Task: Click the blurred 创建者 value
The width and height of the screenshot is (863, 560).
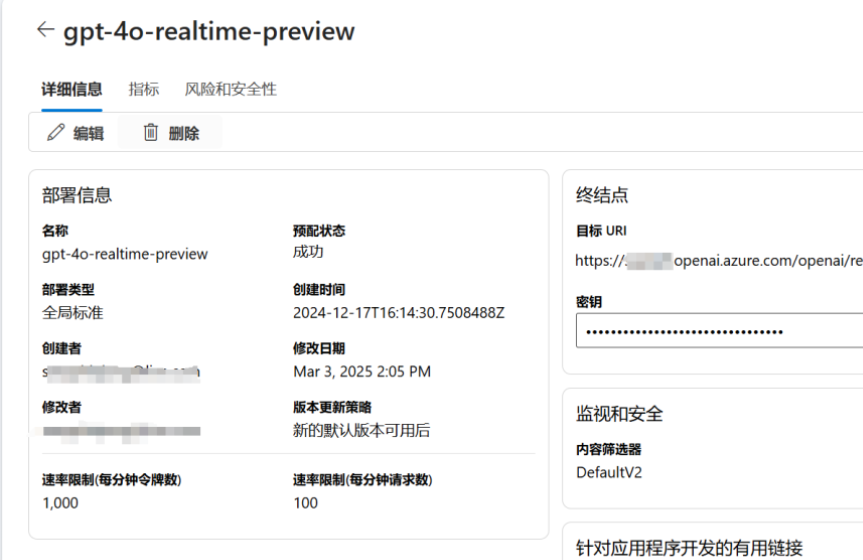Action: (x=121, y=373)
